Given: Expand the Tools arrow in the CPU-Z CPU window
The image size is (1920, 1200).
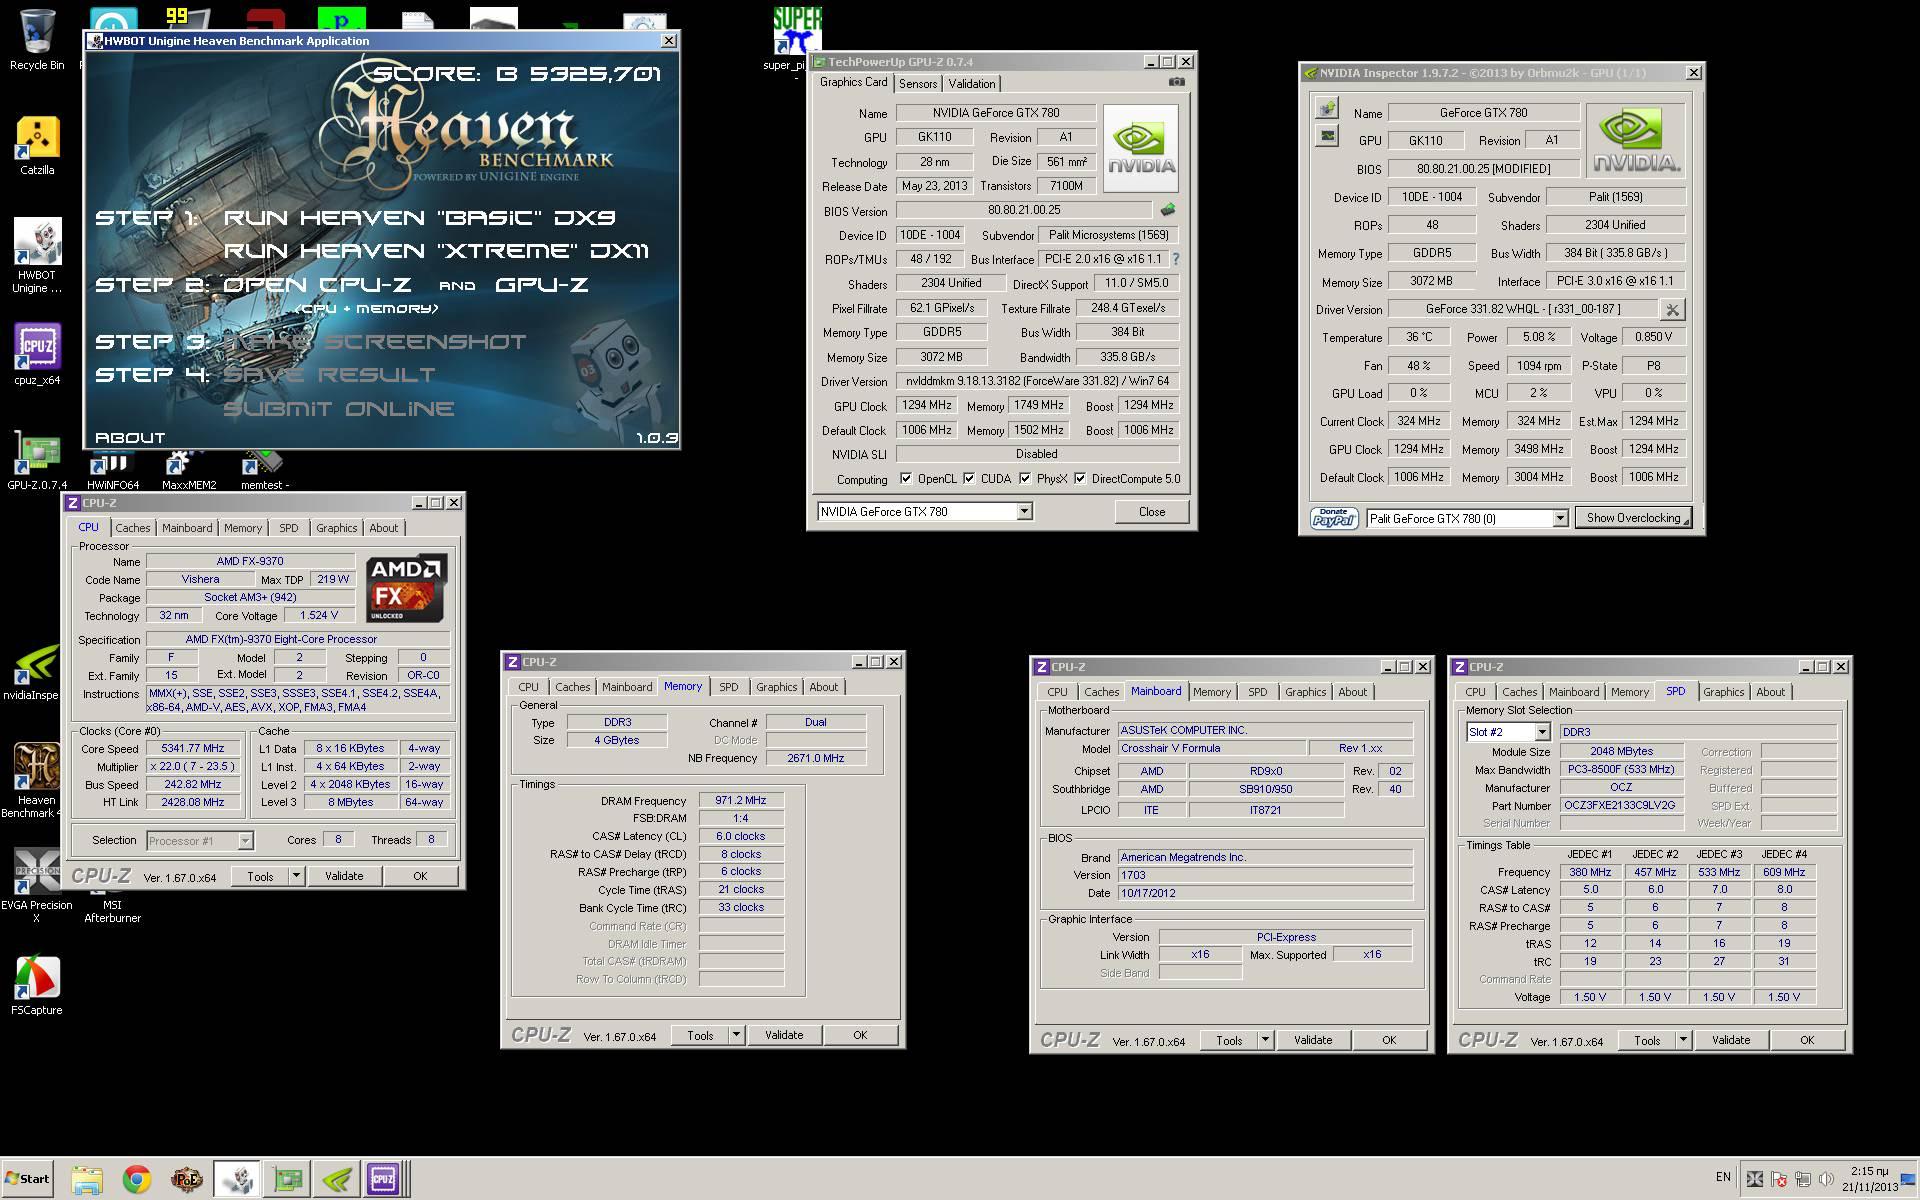Looking at the screenshot, I should [296, 876].
